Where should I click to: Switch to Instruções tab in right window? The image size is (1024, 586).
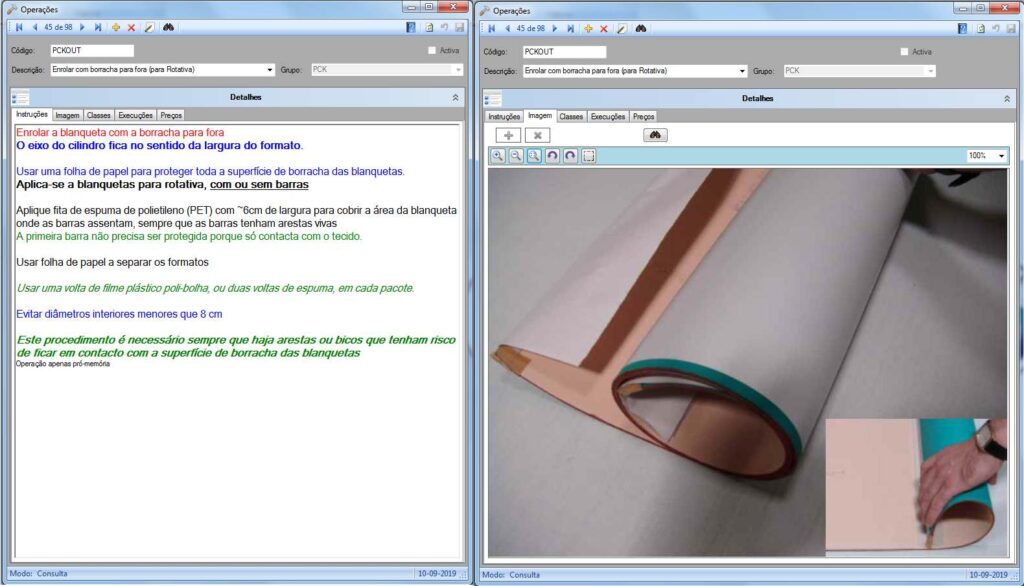[504, 117]
